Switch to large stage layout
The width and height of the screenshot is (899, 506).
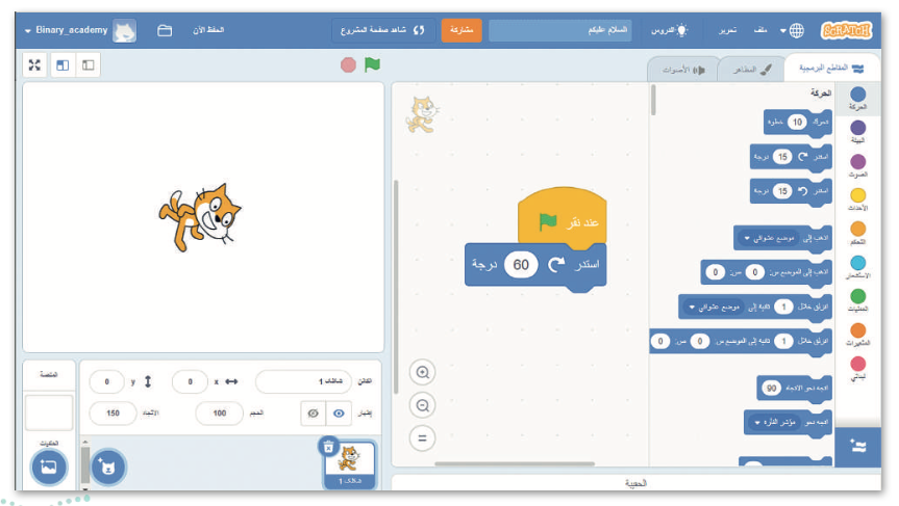coord(62,65)
